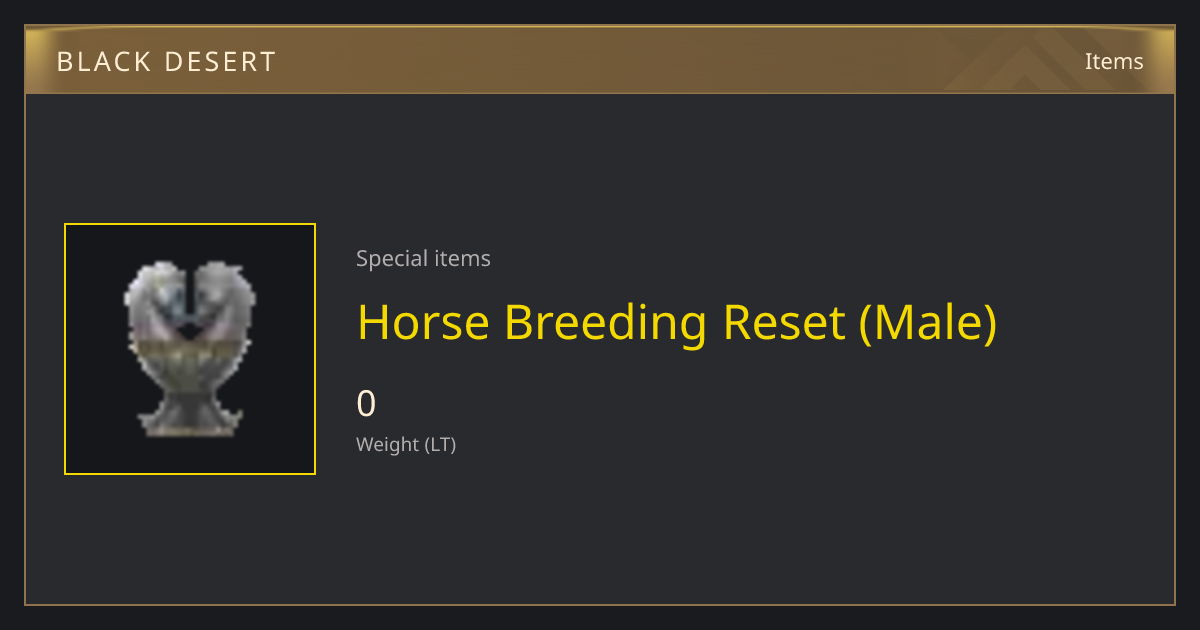The image size is (1200, 630).
Task: Select the Horse Breeding Reset (Male) title
Action: [677, 323]
